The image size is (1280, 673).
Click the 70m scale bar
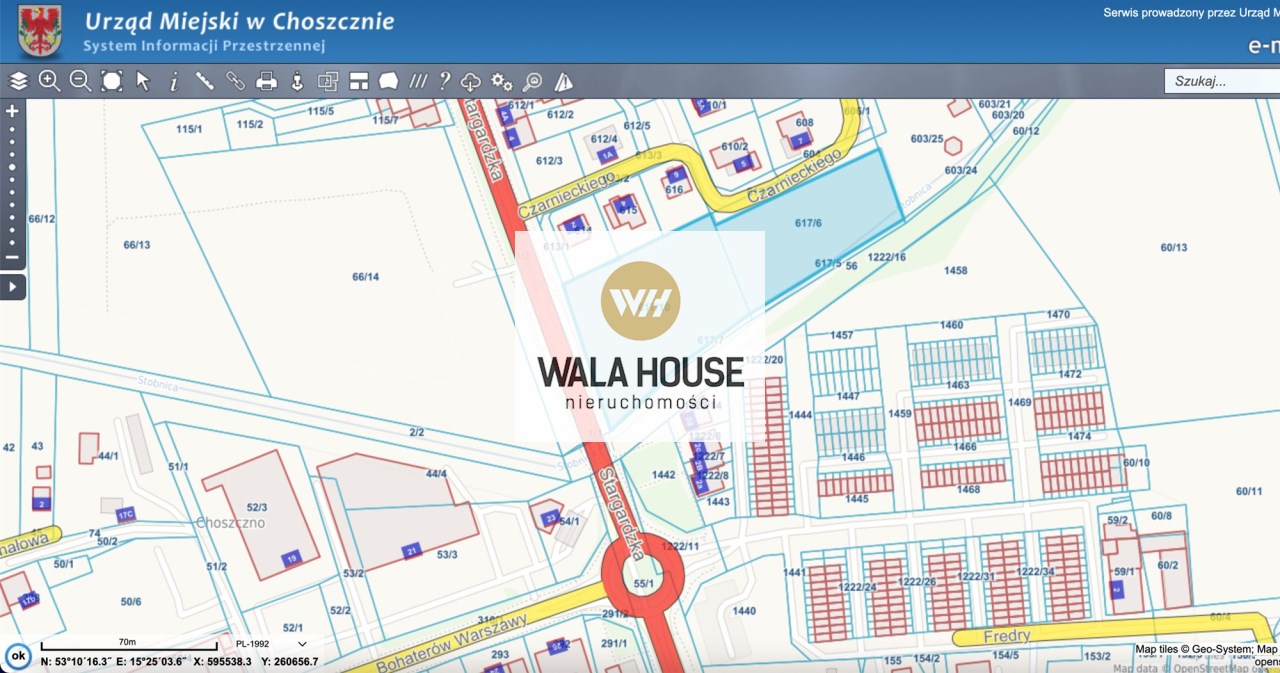click(128, 645)
